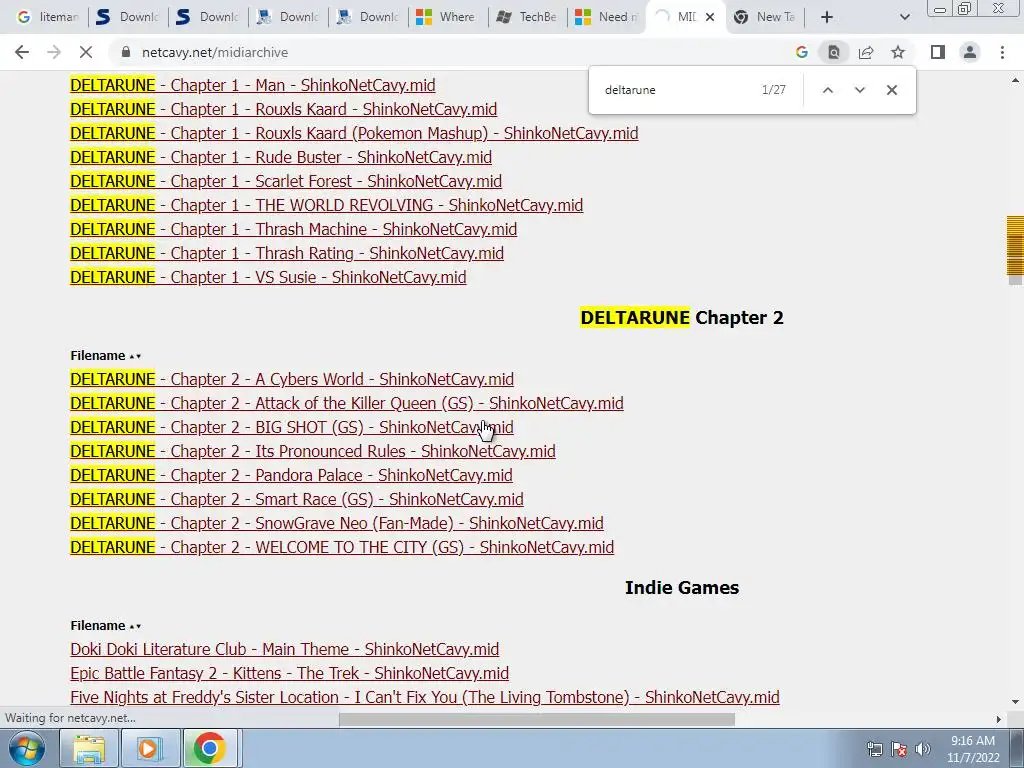Open Chrome three-dot menu
1024x768 pixels.
tap(1002, 52)
